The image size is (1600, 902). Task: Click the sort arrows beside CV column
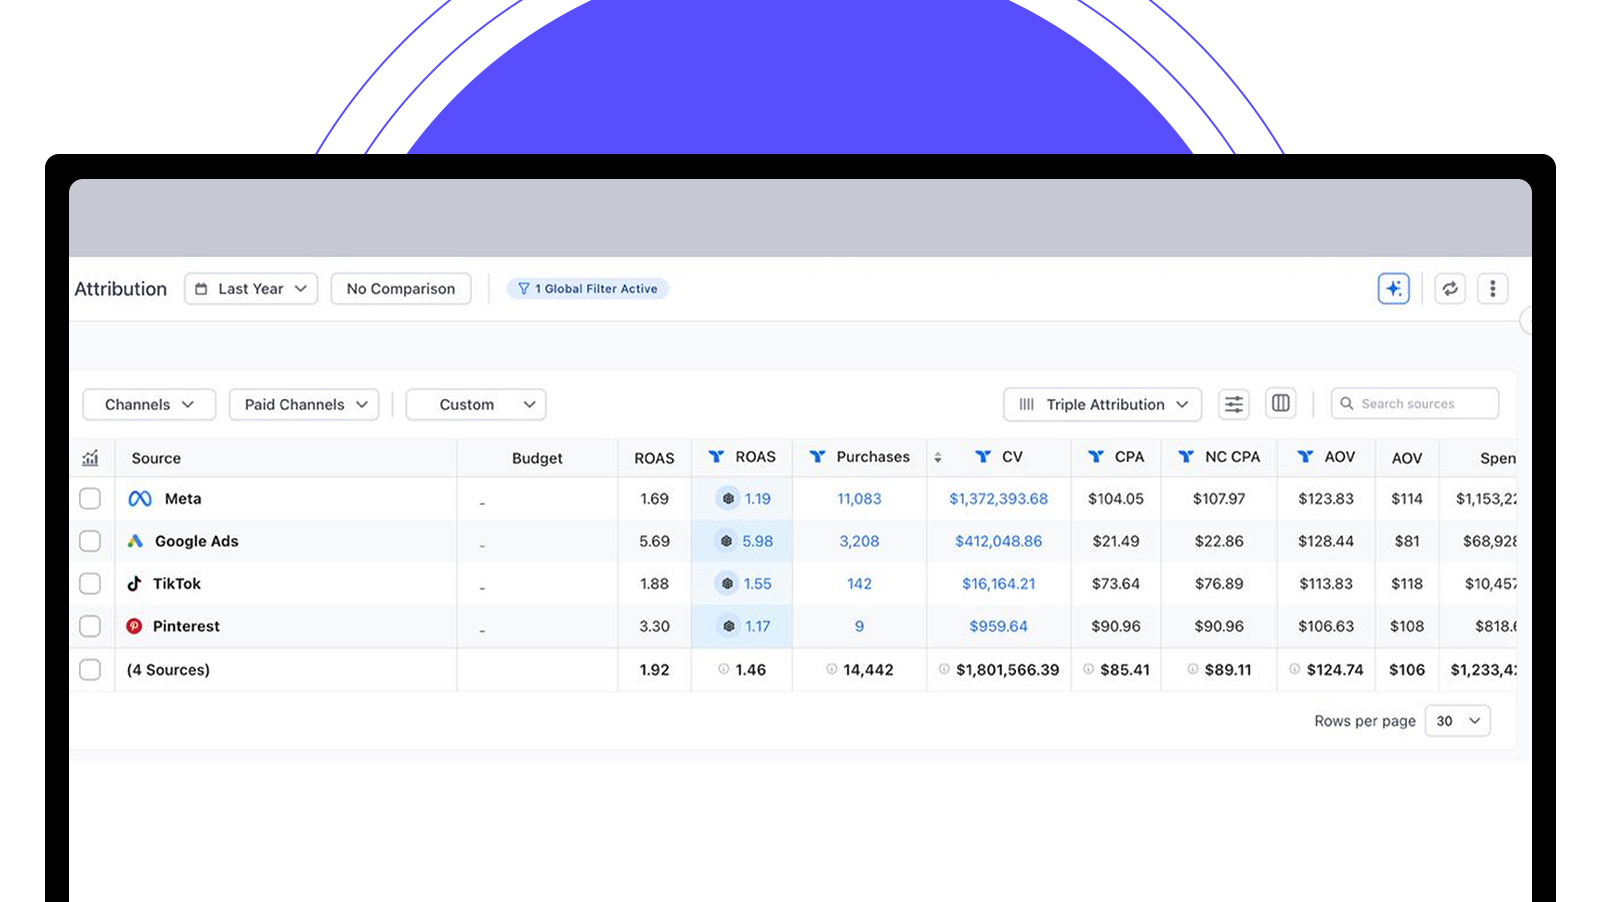[938, 458]
